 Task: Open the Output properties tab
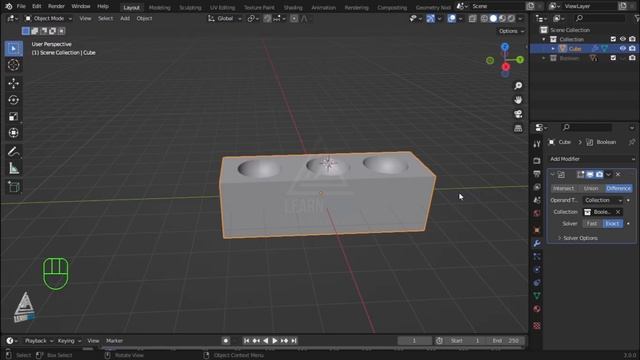[x=537, y=174]
